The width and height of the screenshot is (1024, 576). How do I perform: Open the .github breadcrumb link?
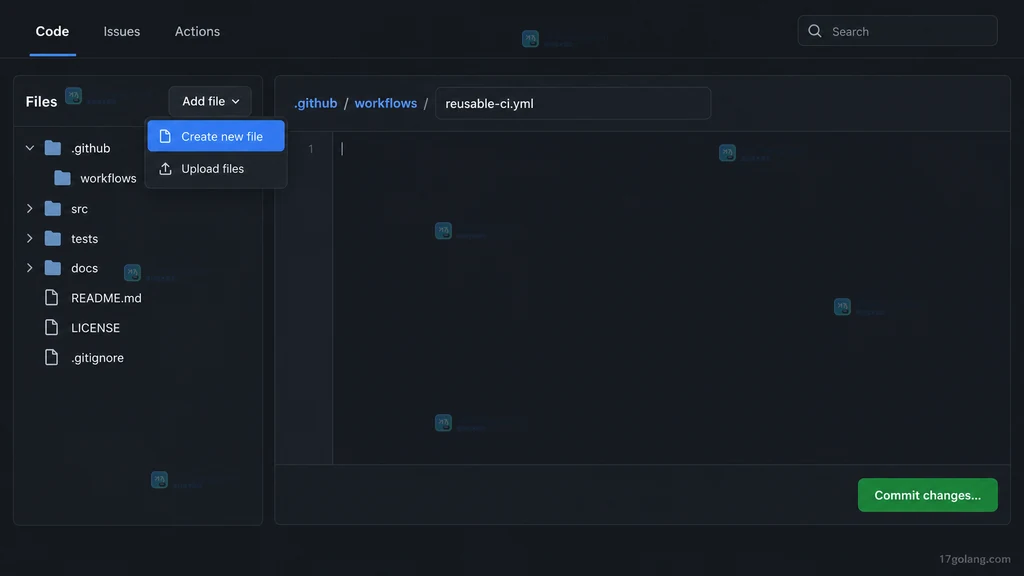coord(315,103)
